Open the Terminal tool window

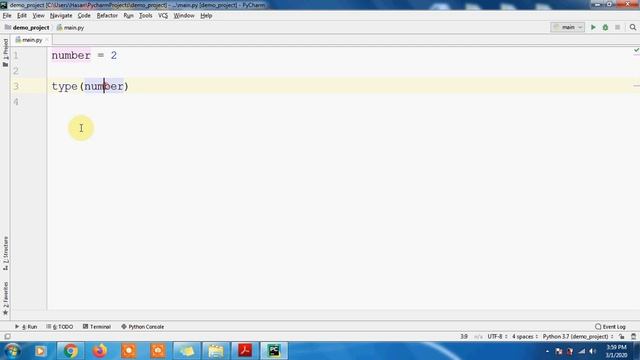point(97,327)
